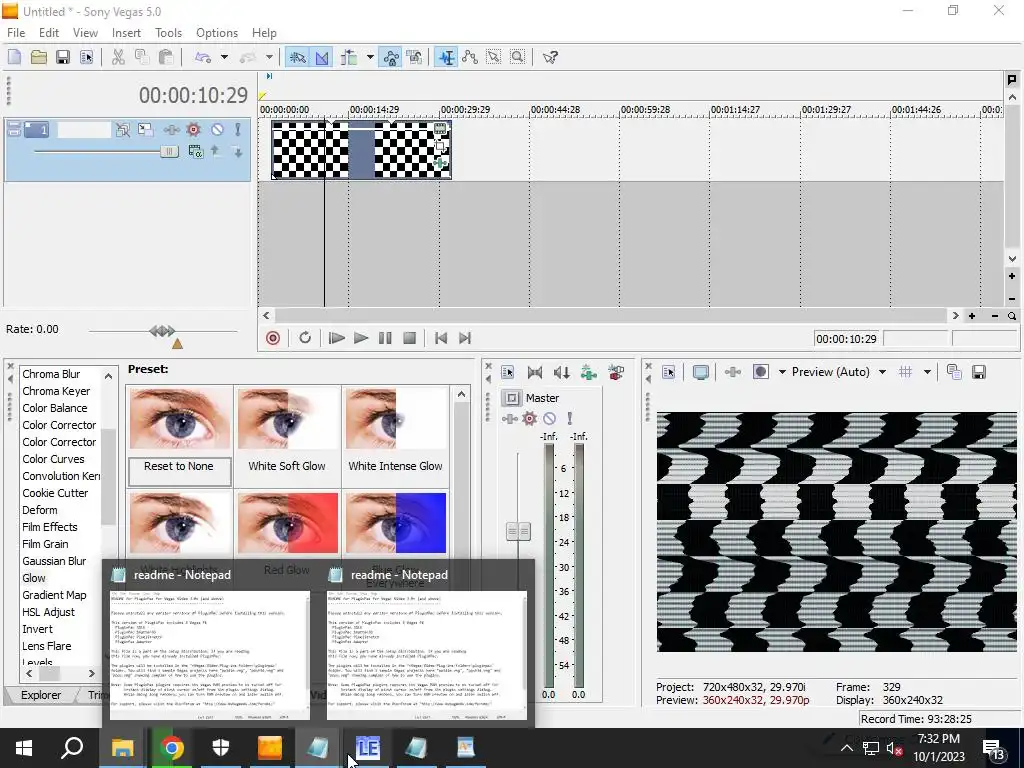Open the Tools menu

coord(168,33)
